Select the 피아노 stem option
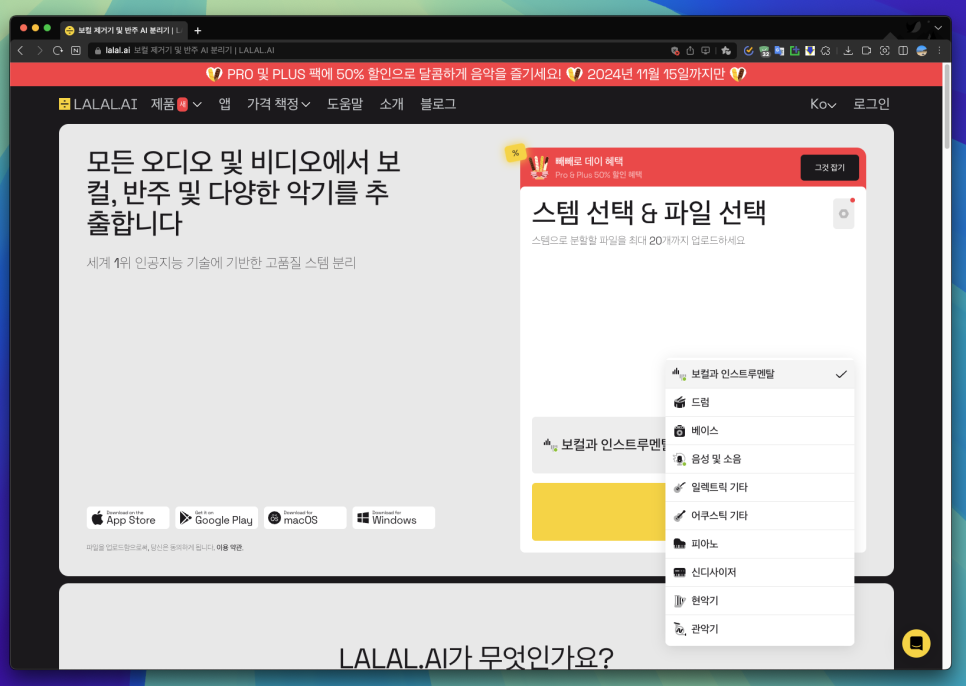The image size is (966, 686). click(760, 544)
